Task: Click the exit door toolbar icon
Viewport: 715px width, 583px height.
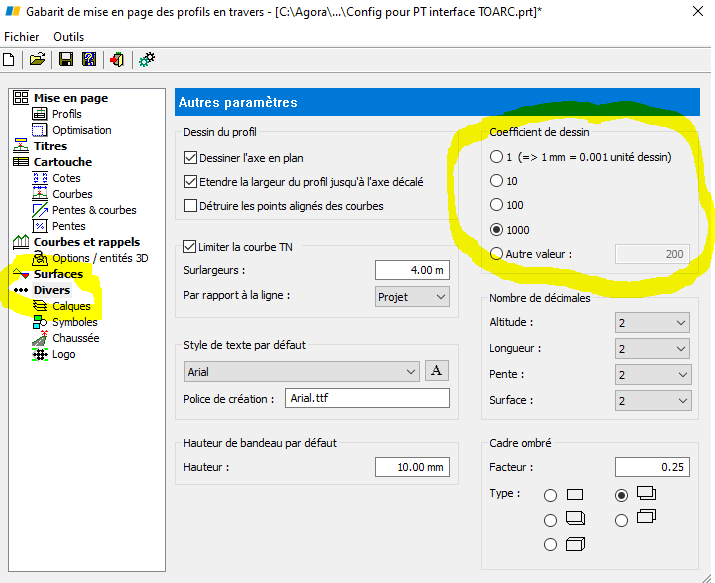Action: coord(117,59)
